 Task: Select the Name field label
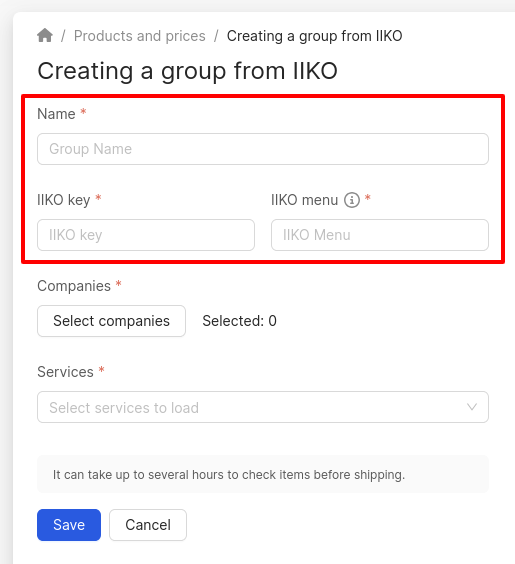[56, 114]
